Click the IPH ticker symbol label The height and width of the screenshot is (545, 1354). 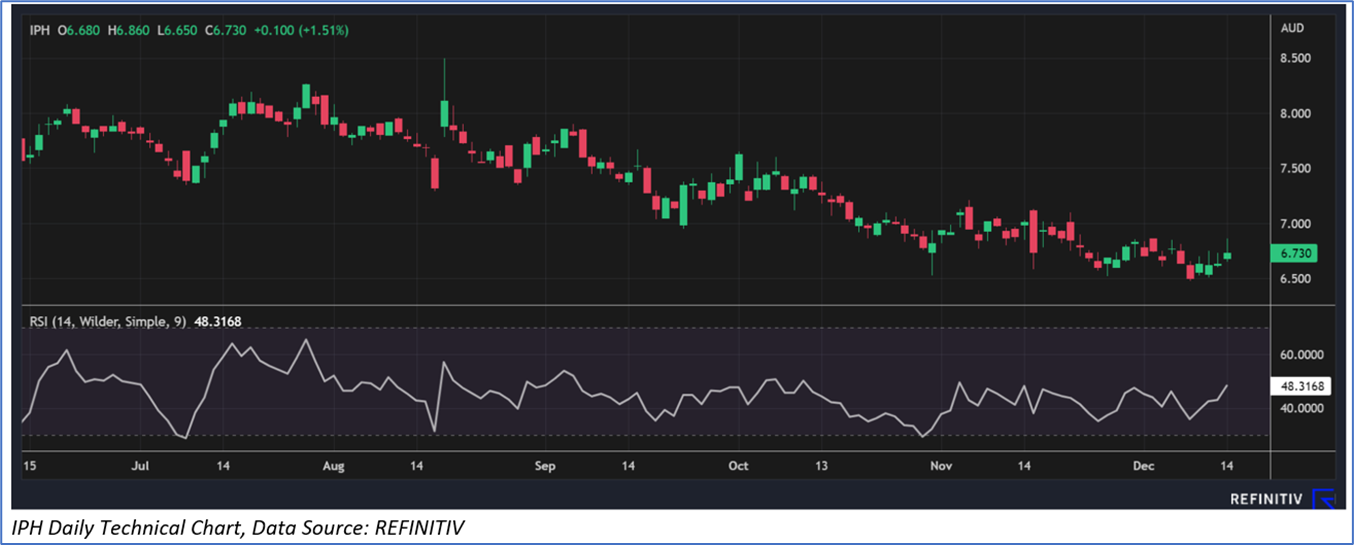(x=39, y=31)
